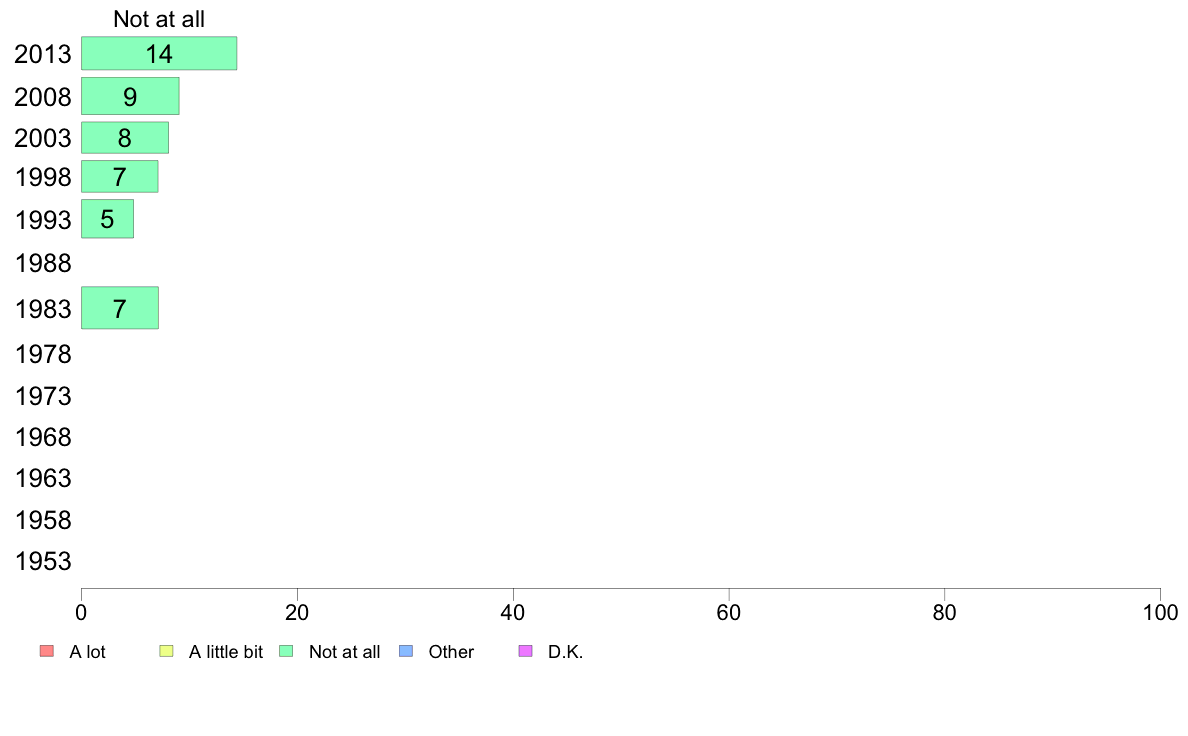Viewport: 1188px width, 736px height.
Task: Select the 2003 bar showing 8
Action: 125,138
